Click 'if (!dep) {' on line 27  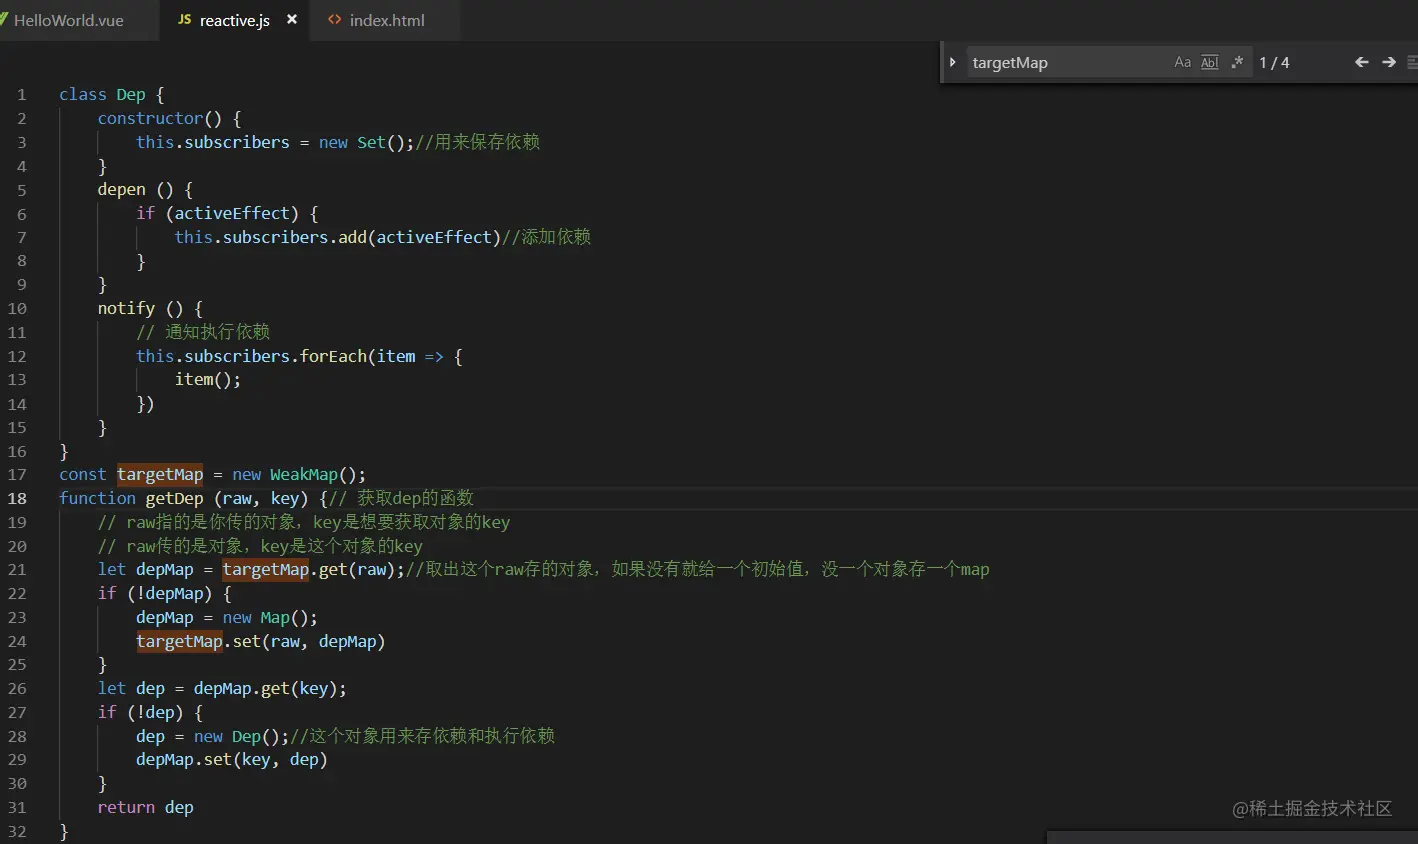pyautogui.click(x=150, y=712)
